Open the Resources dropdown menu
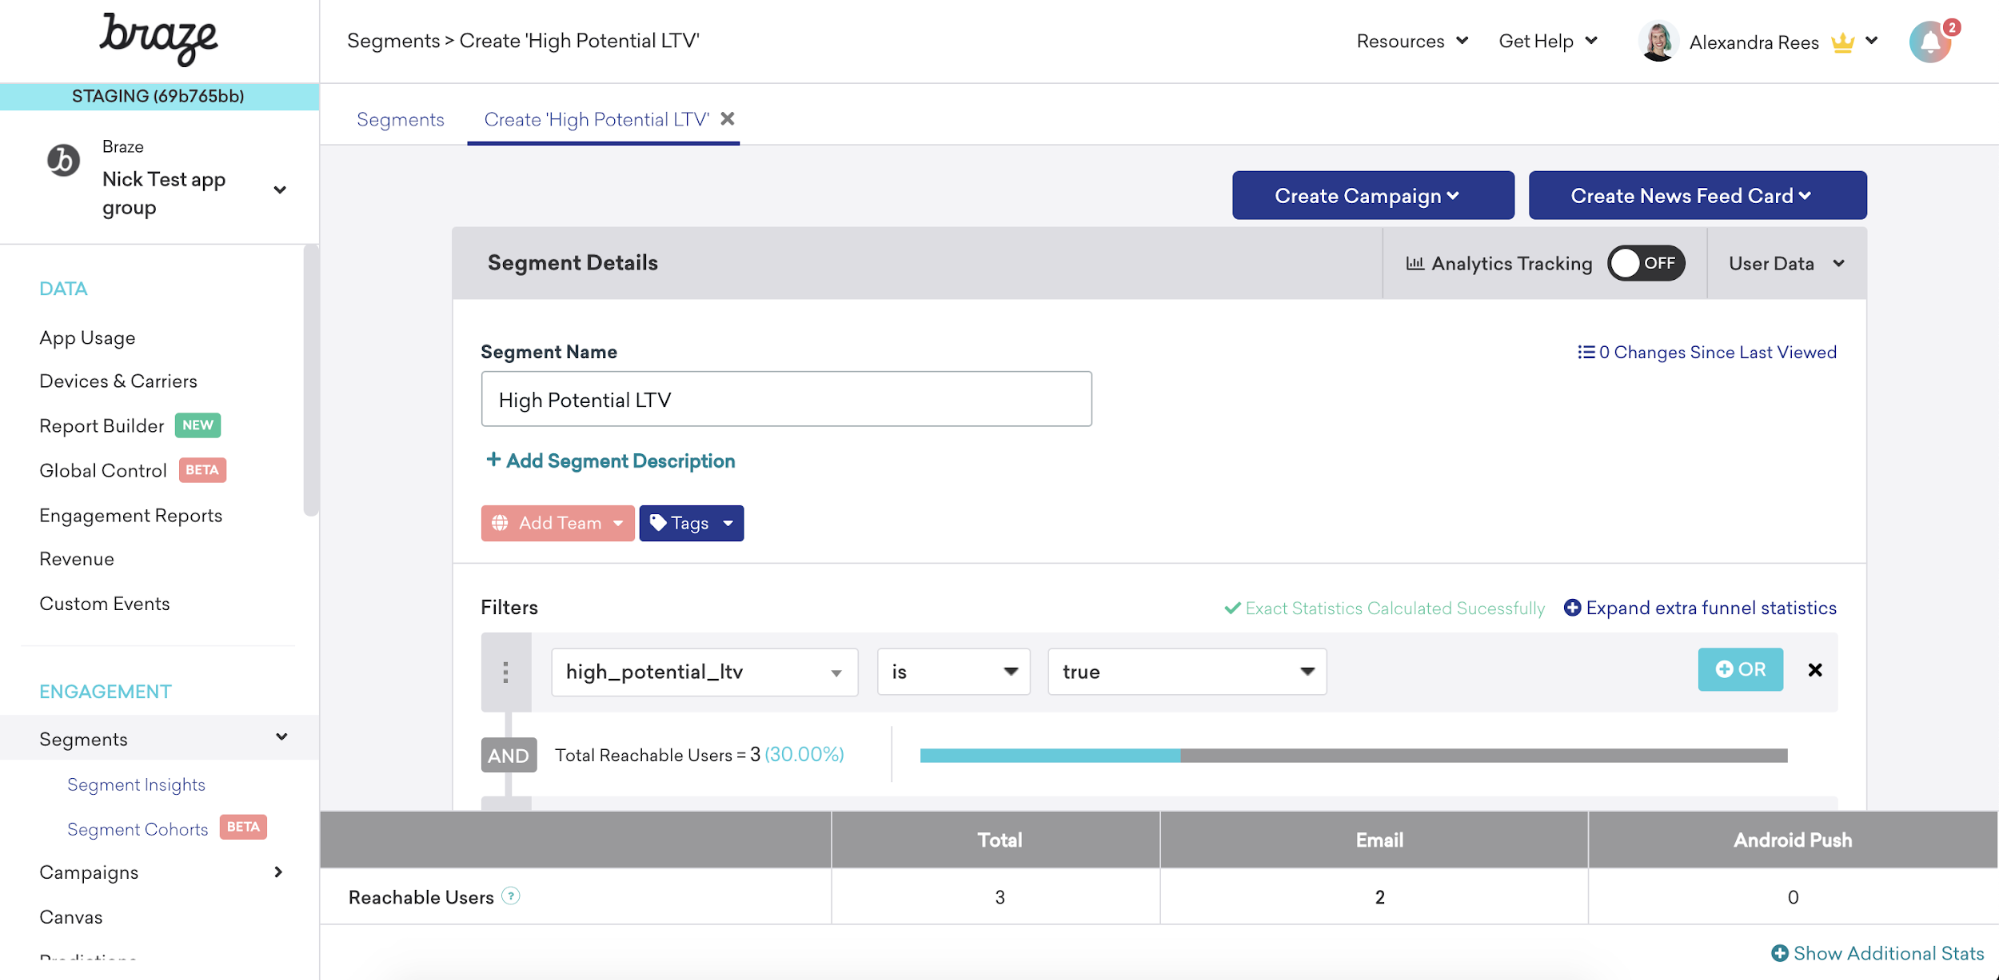 (1412, 41)
